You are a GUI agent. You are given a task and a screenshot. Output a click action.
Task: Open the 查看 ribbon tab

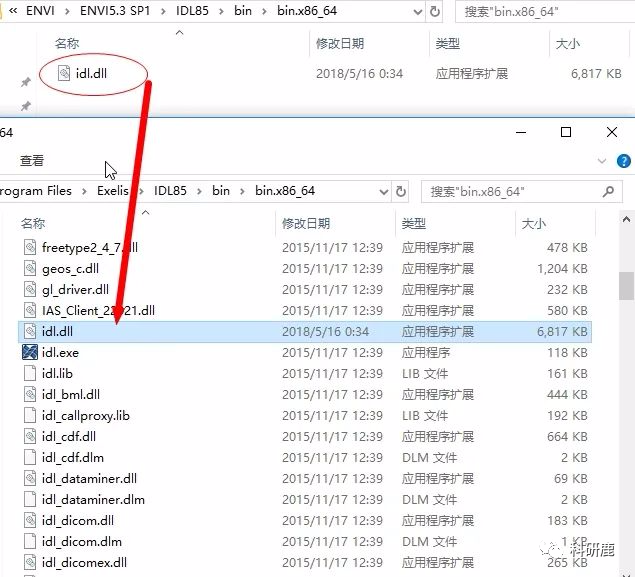(x=32, y=161)
